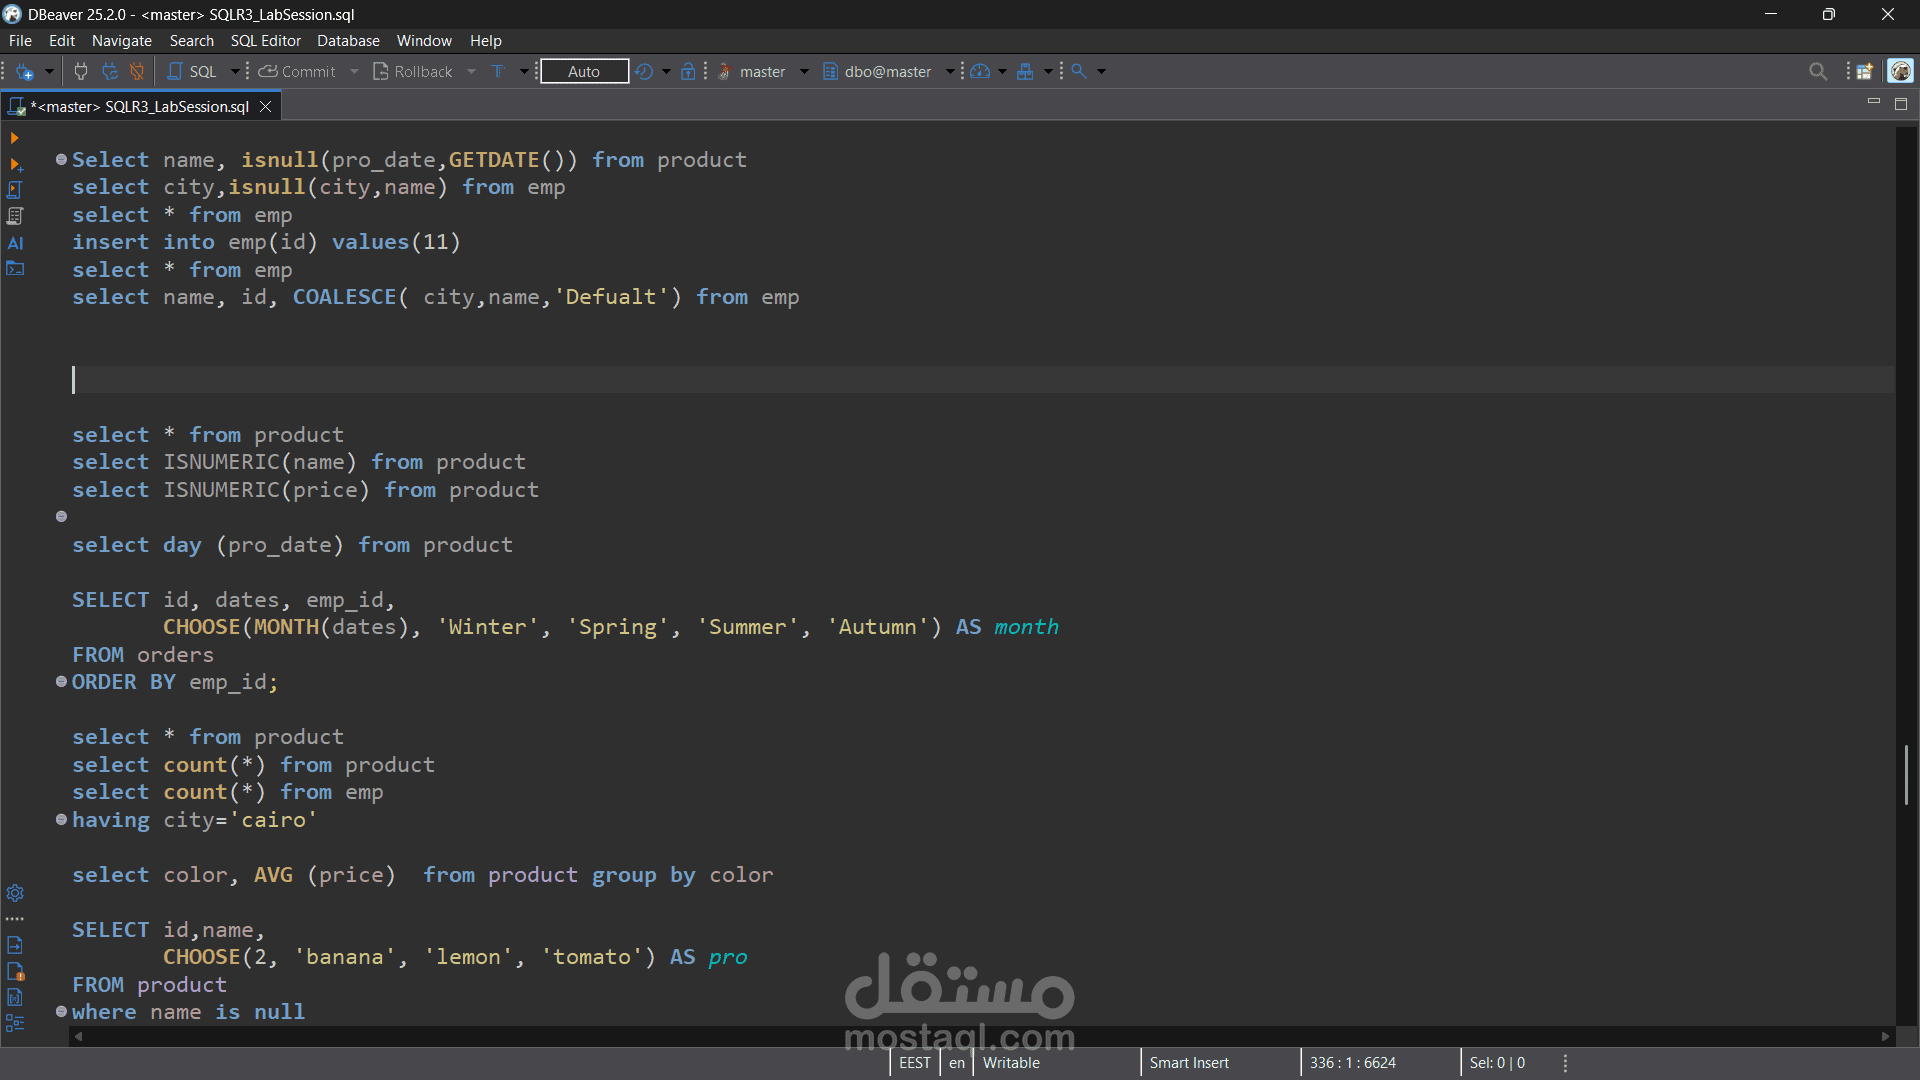
Task: Open the perspective switcher icon
Action: coord(1864,72)
